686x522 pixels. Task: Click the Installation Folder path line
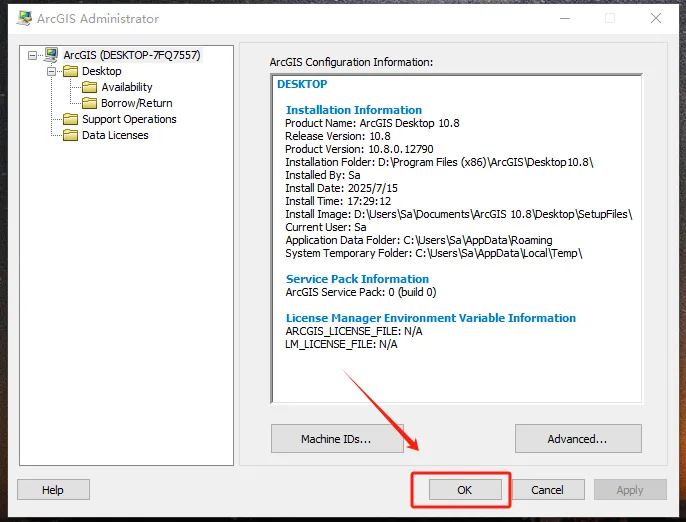click(439, 162)
